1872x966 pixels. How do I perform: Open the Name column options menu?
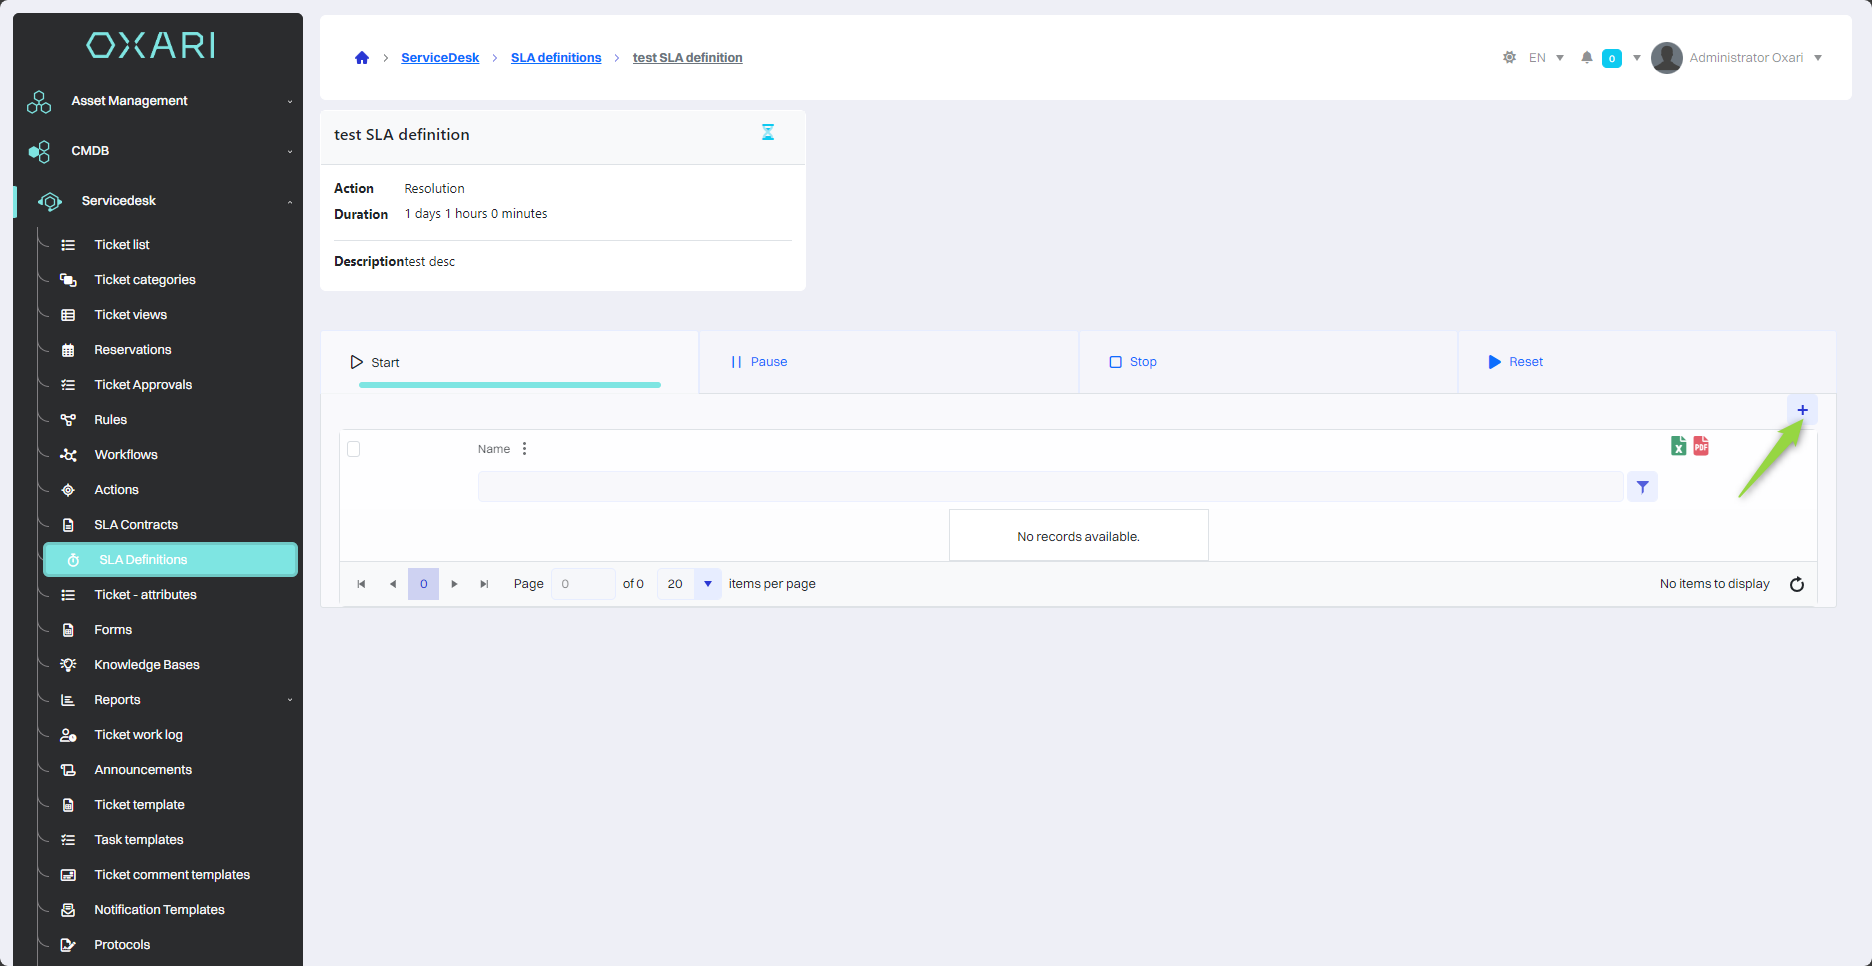(x=524, y=449)
